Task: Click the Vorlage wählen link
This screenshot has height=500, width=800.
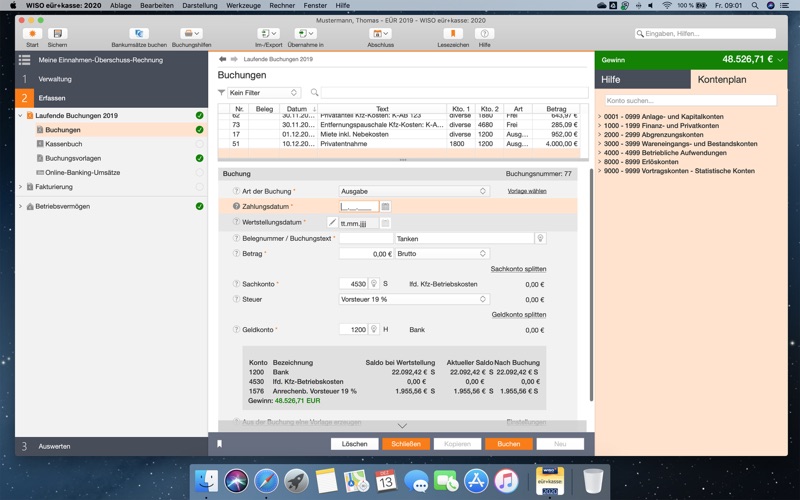Action: pos(527,191)
